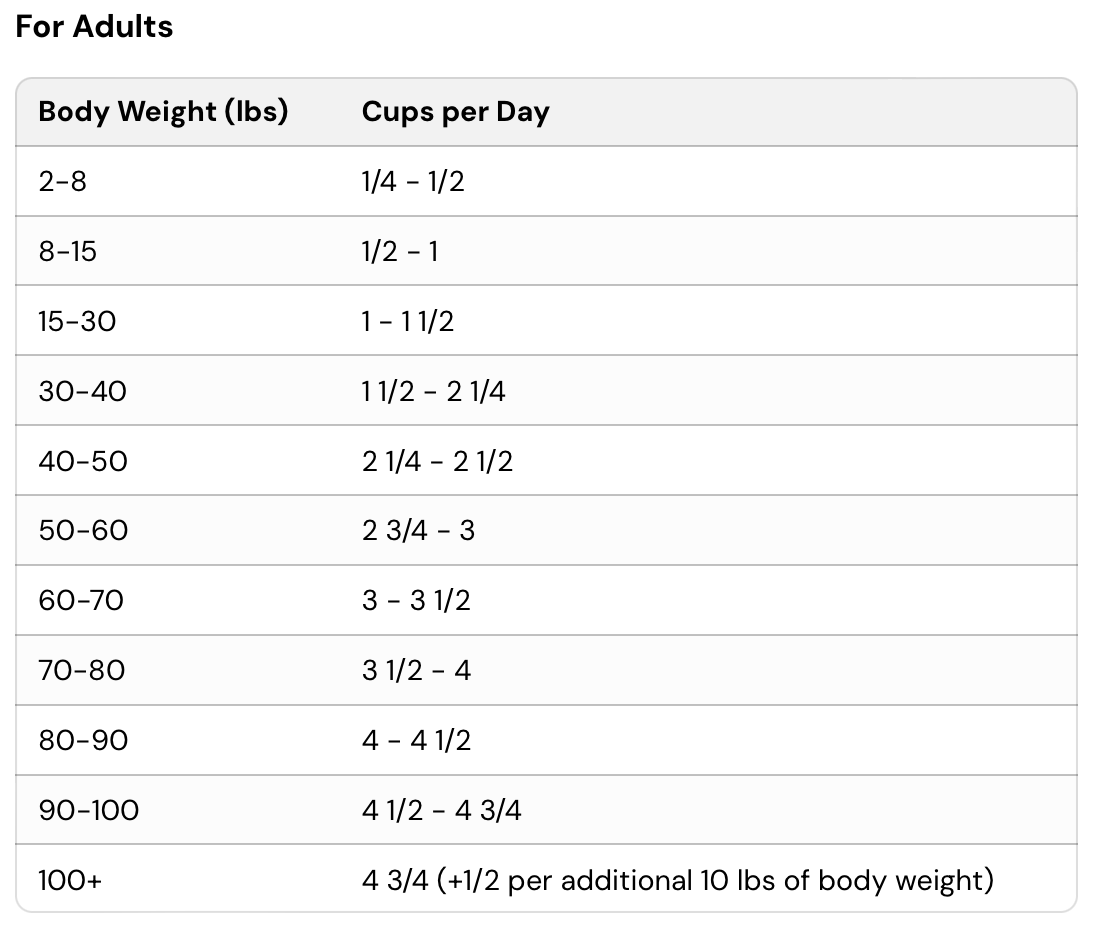Click the "Cups per Day" column header
Viewport: 1104px width, 934px height.
pyautogui.click(x=455, y=111)
